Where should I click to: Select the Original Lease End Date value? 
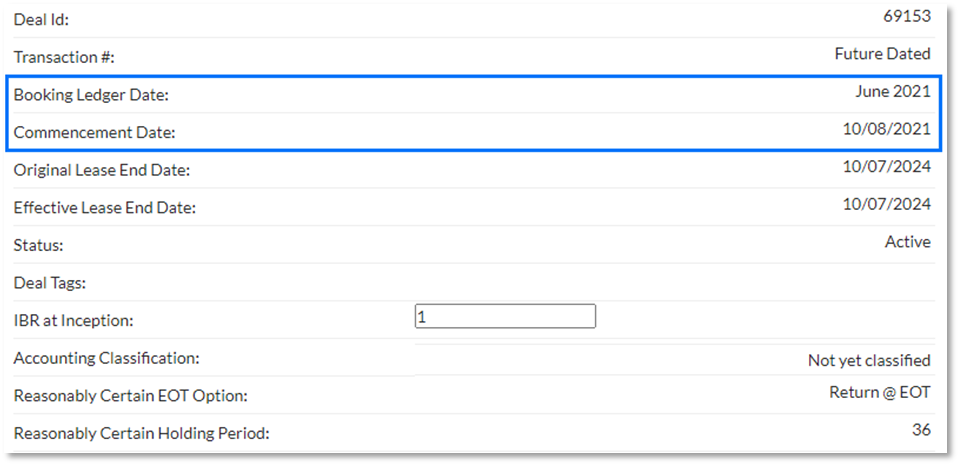(x=887, y=166)
